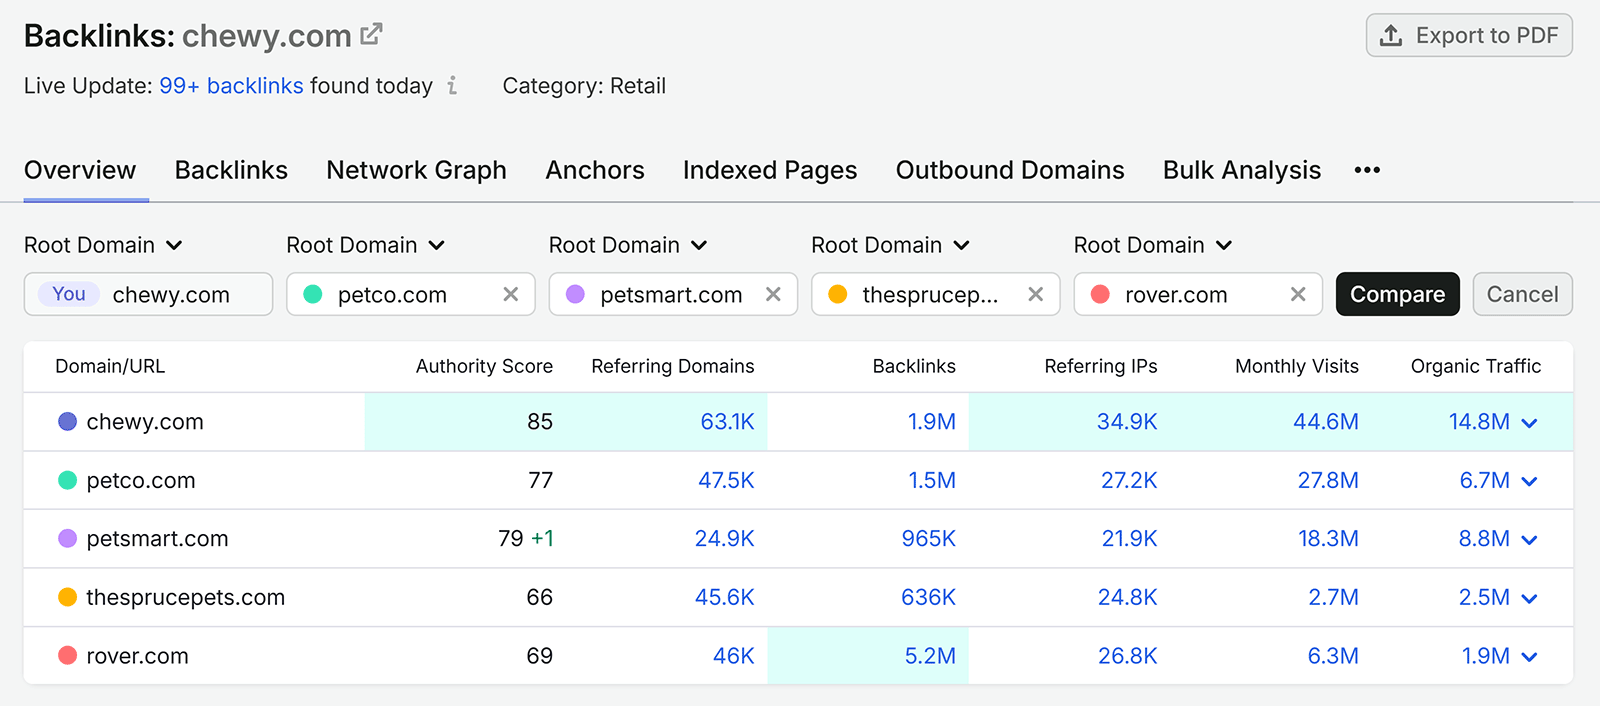Open the three-dots more tabs menu
The width and height of the screenshot is (1600, 706).
[x=1367, y=170]
